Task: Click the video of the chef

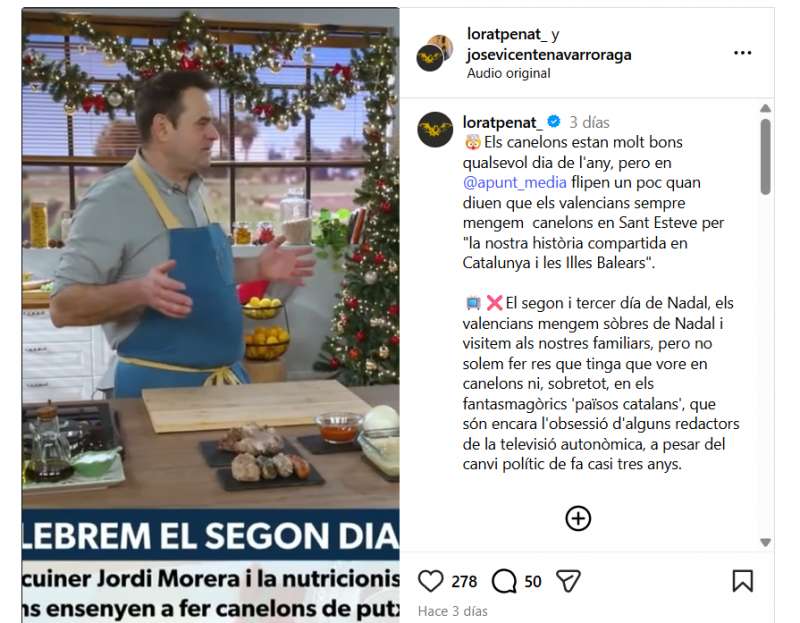Action: point(211,315)
